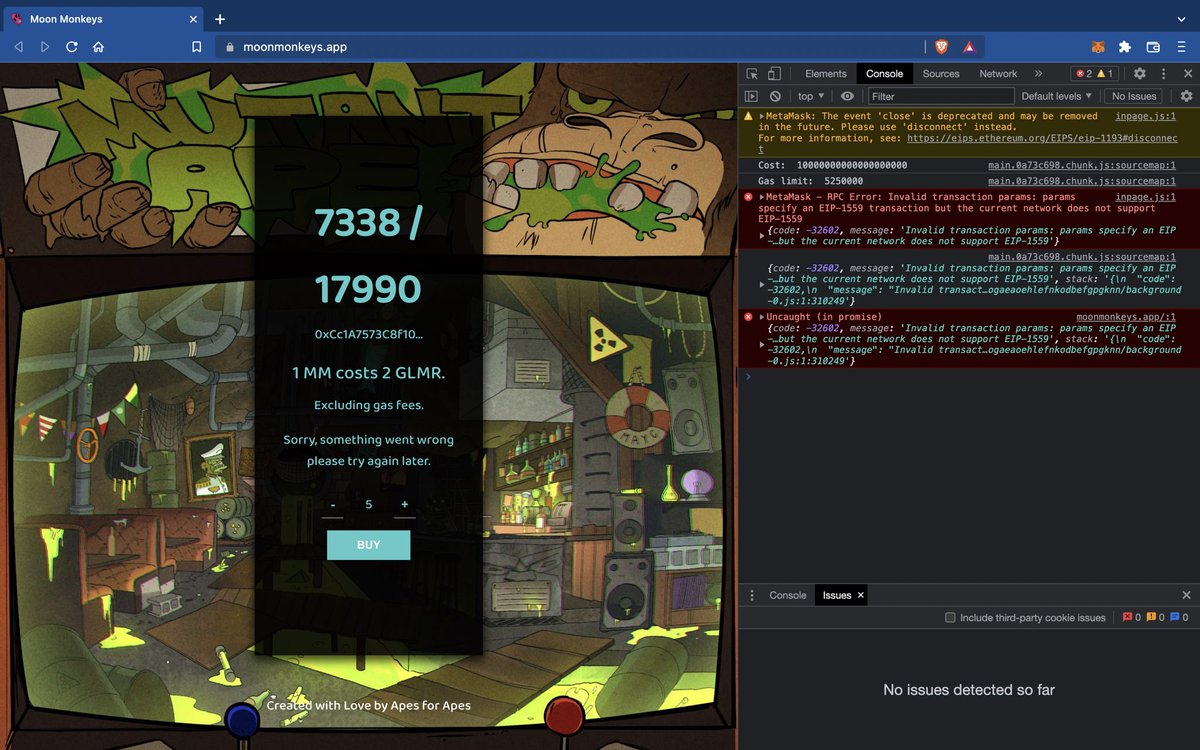1200x750 pixels.
Task: Open console settings gear next to No Issues
Action: (1186, 96)
